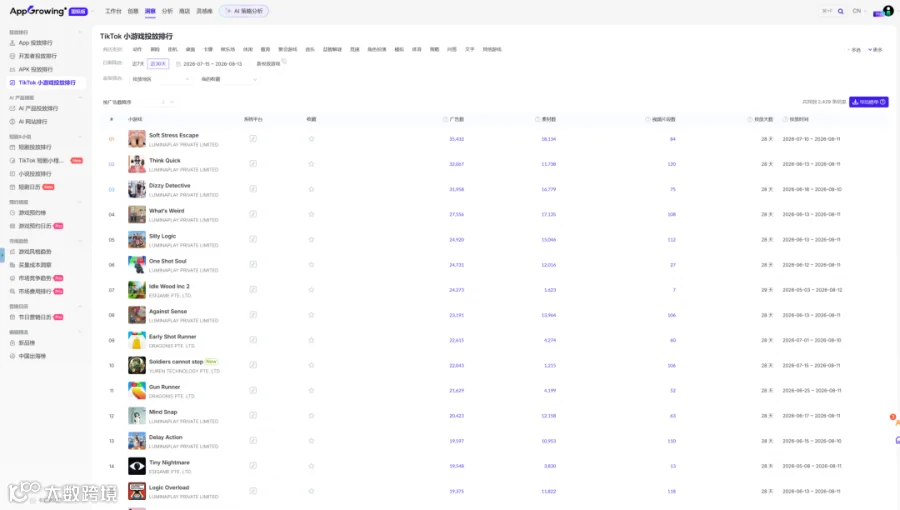
Task: Open 游戏预约榜 in sidebar
Action: [x=32, y=213]
